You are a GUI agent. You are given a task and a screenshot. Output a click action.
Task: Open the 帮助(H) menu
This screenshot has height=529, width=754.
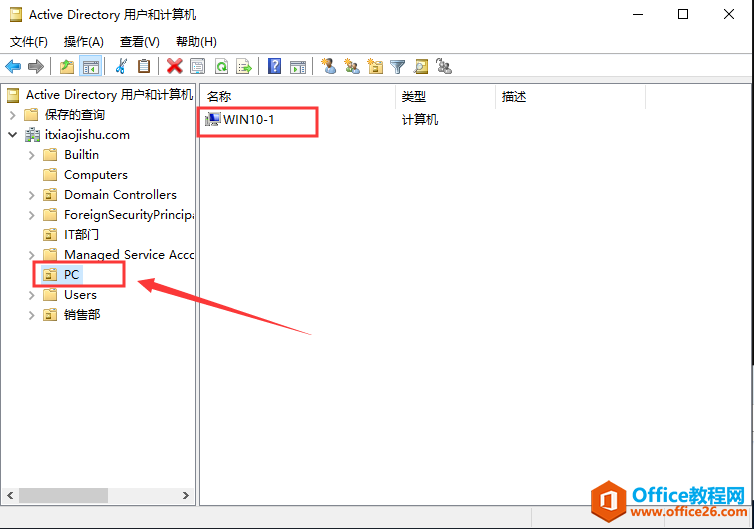click(x=196, y=42)
